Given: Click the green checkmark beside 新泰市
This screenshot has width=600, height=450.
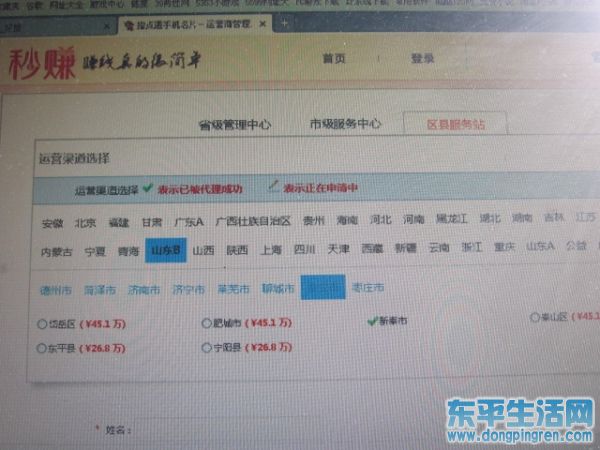Looking at the screenshot, I should (x=372, y=320).
